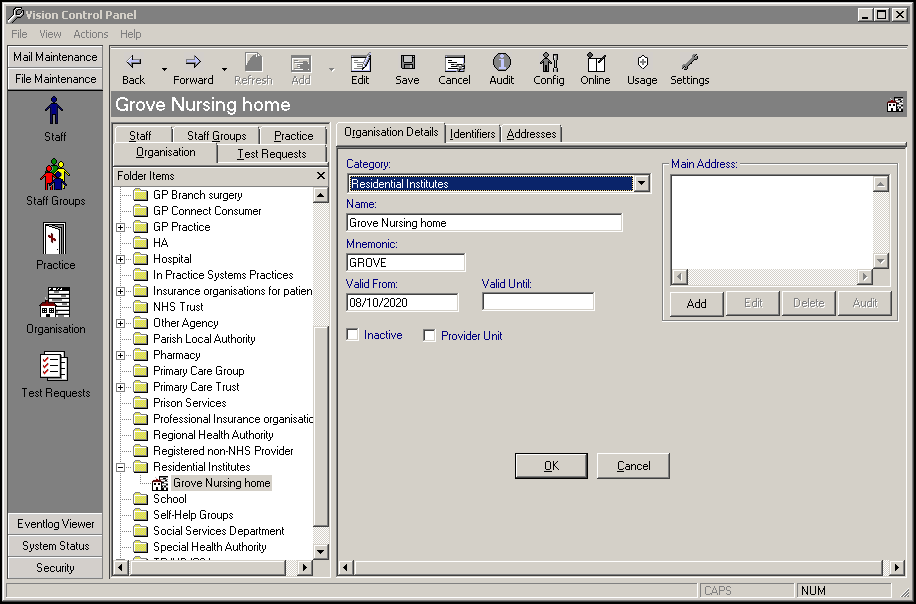Image resolution: width=916 pixels, height=604 pixels.
Task: Enable the Provider Unit checkbox
Action: 430,335
